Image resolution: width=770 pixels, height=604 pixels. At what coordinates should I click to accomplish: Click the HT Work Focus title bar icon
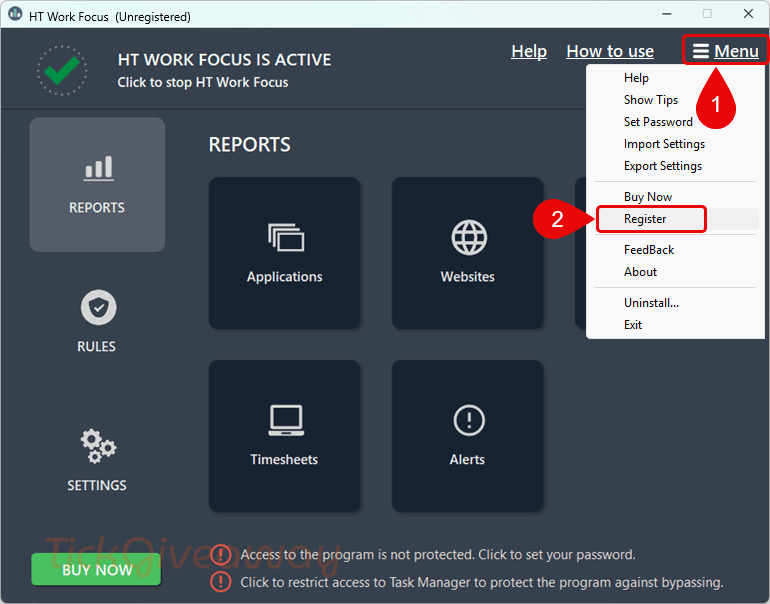15,14
